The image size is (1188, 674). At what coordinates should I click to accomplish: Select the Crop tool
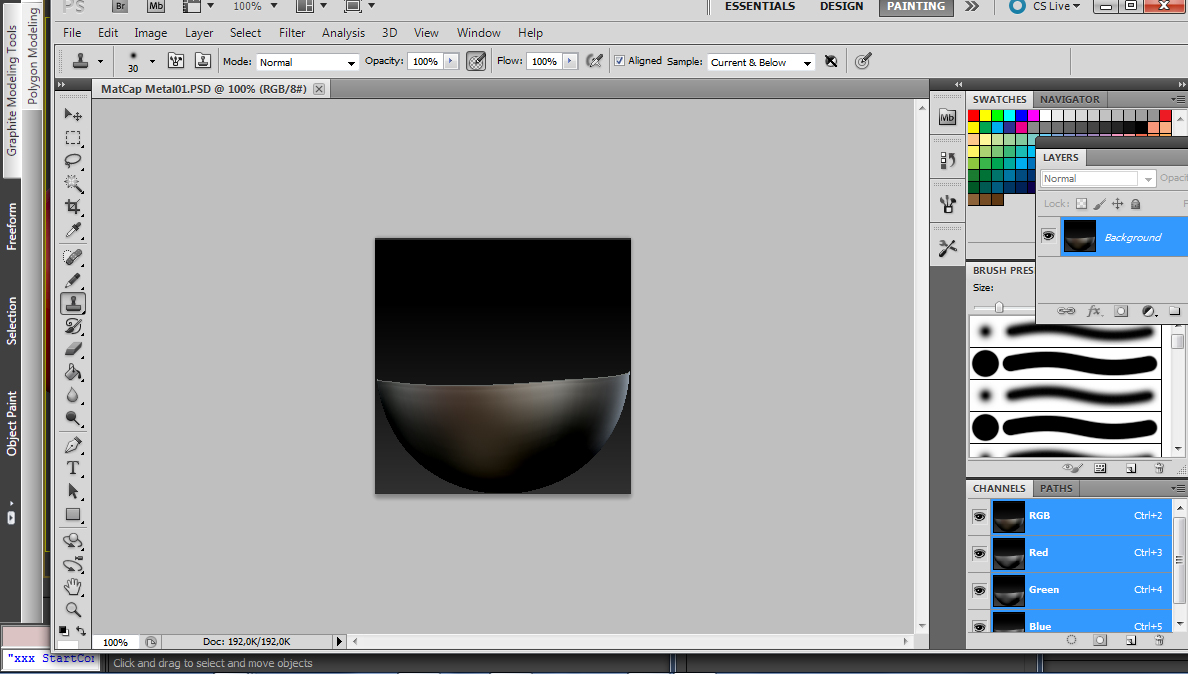73,207
